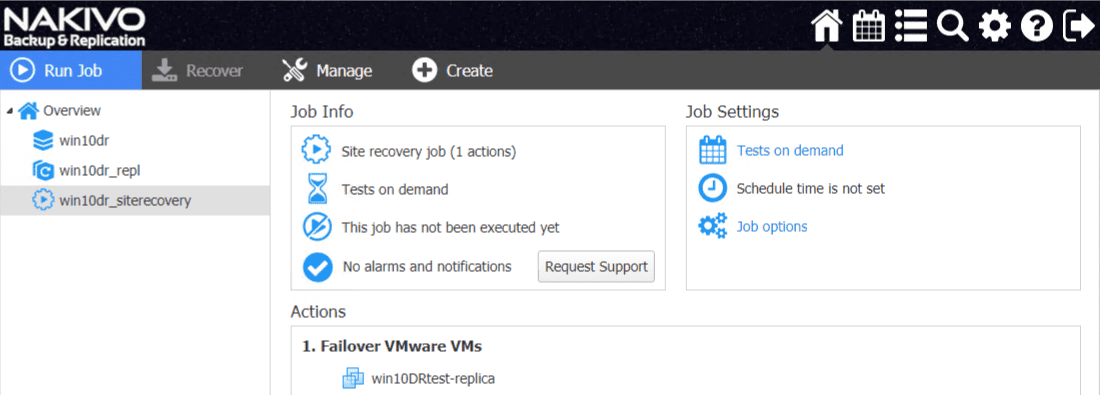1100x395 pixels.
Task: Click the Job Settings calendar icon
Action: (x=712, y=150)
